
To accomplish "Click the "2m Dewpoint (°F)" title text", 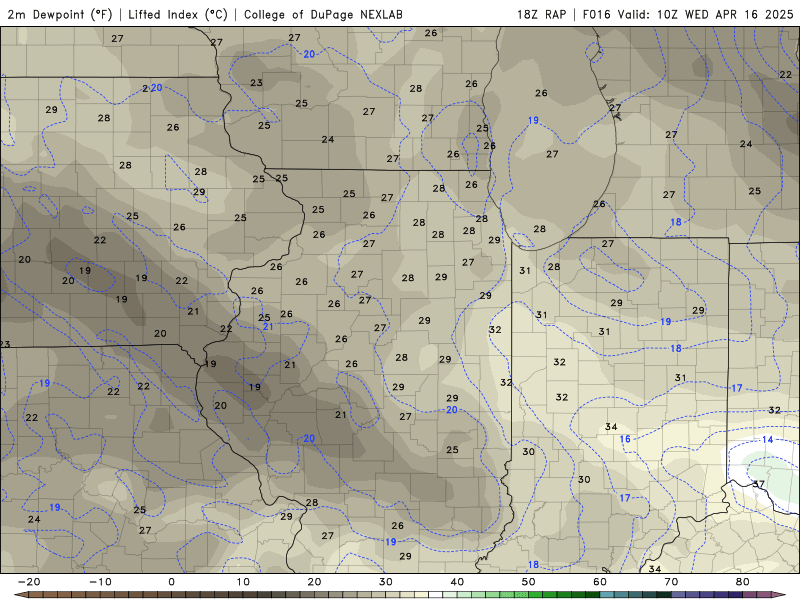I will (x=60, y=14).
